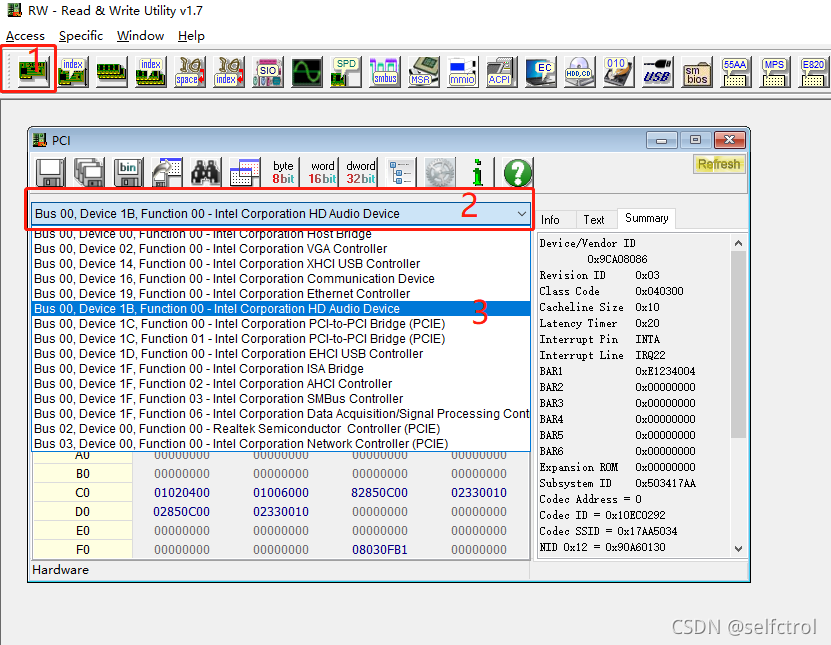The image size is (831, 645).
Task: Open the IO index access icon
Action: [228, 72]
